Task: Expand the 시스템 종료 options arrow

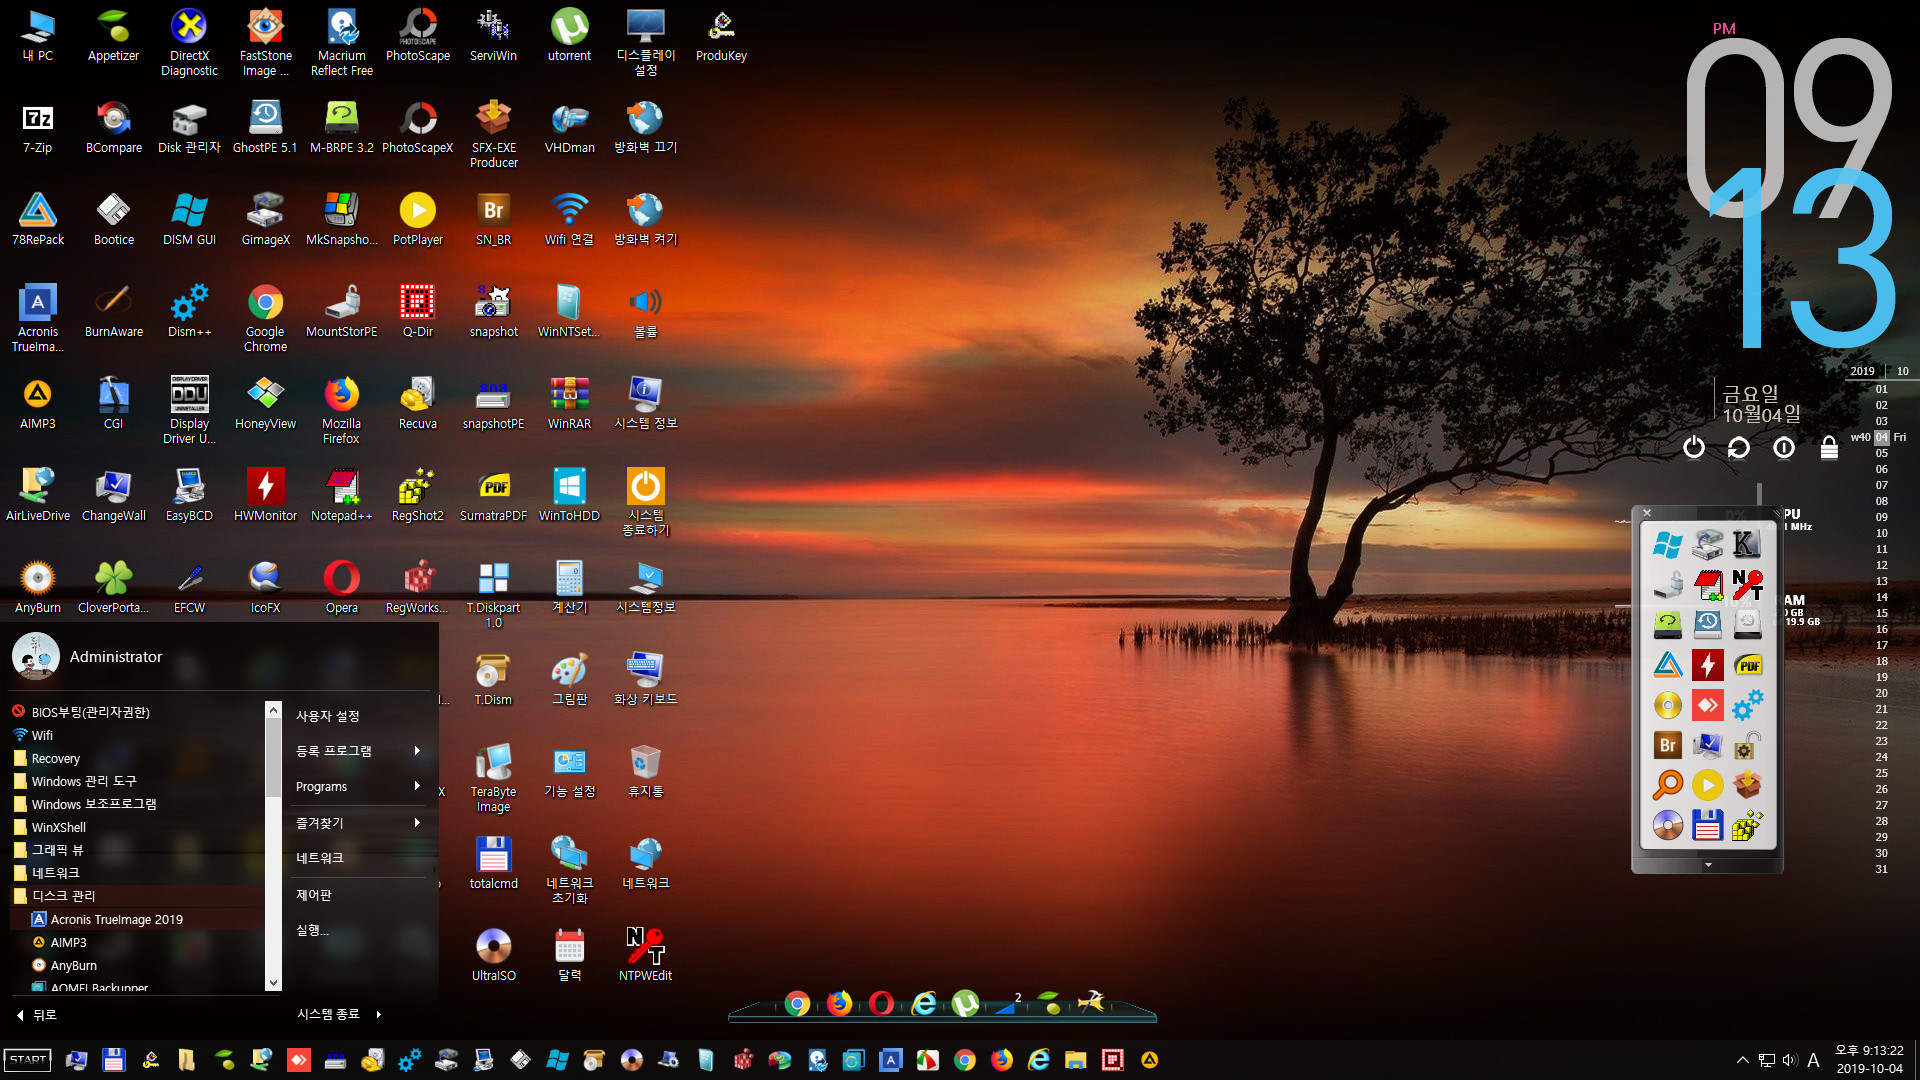Action: [x=379, y=1014]
